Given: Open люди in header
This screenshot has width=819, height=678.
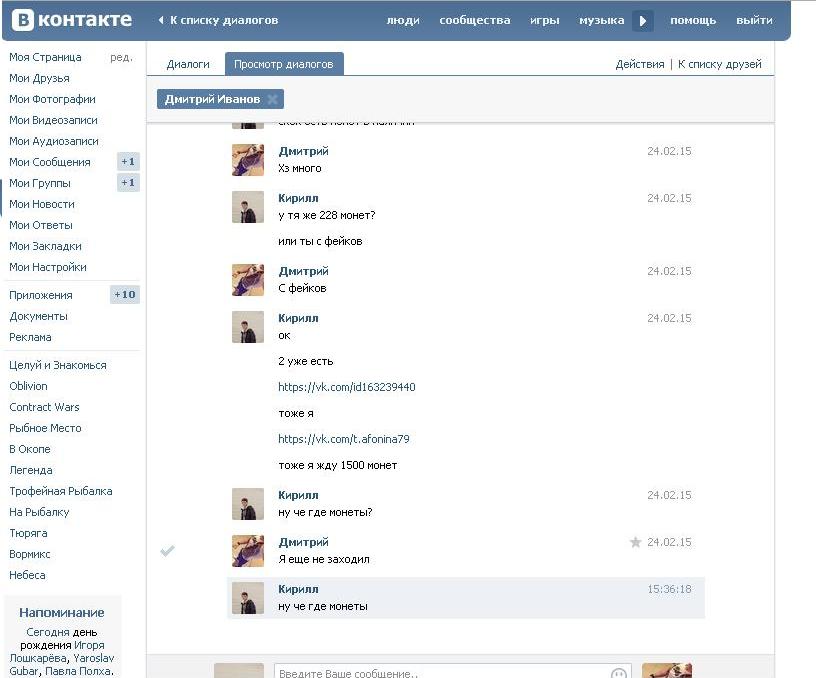Looking at the screenshot, I should [x=403, y=20].
